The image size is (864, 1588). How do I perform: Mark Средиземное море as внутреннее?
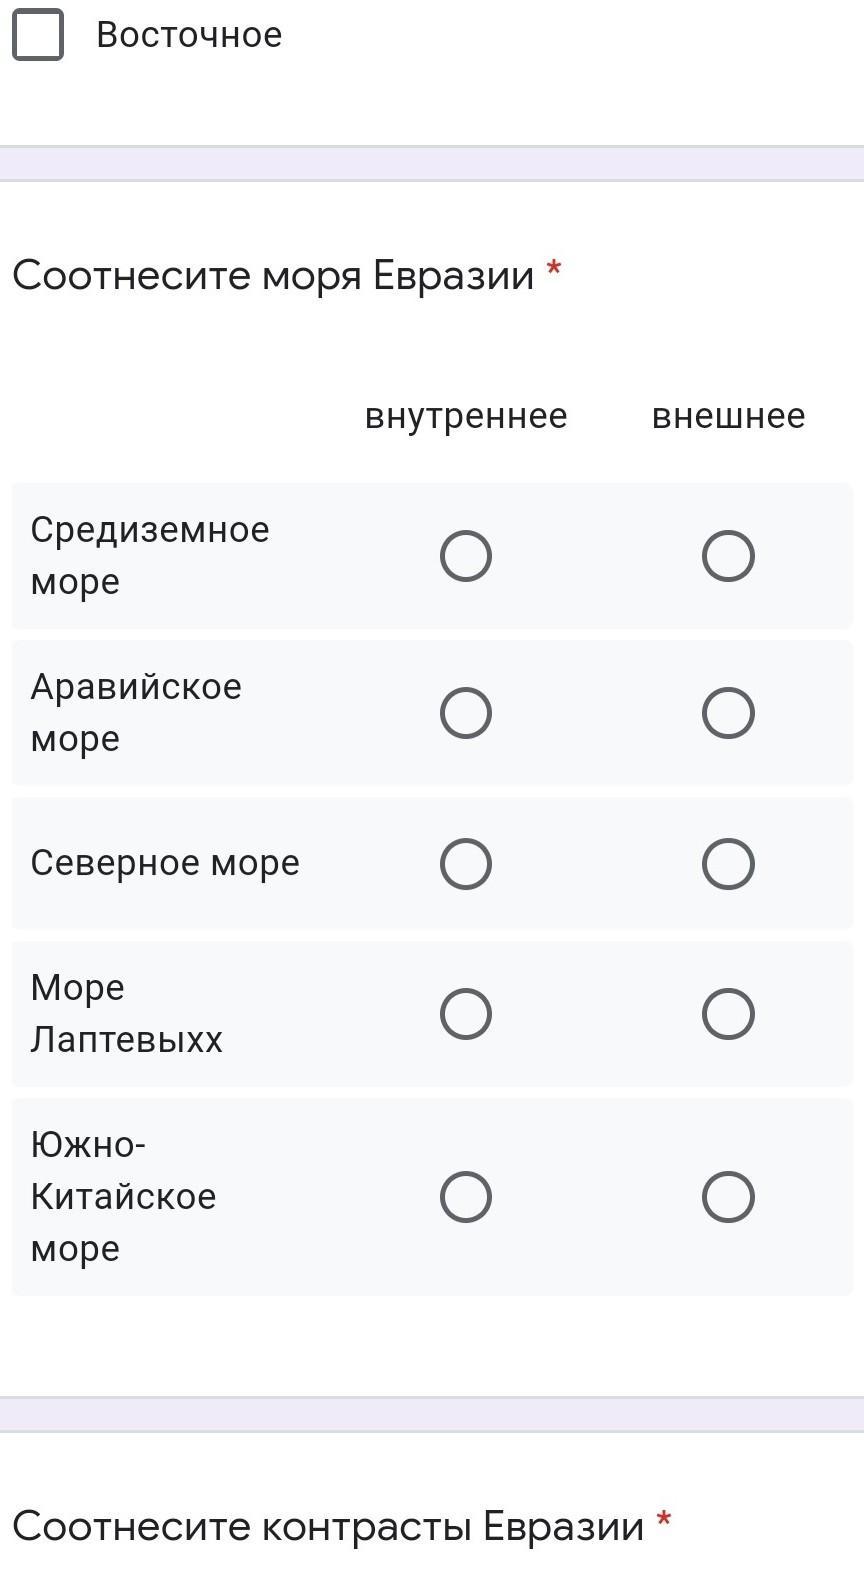click(466, 556)
